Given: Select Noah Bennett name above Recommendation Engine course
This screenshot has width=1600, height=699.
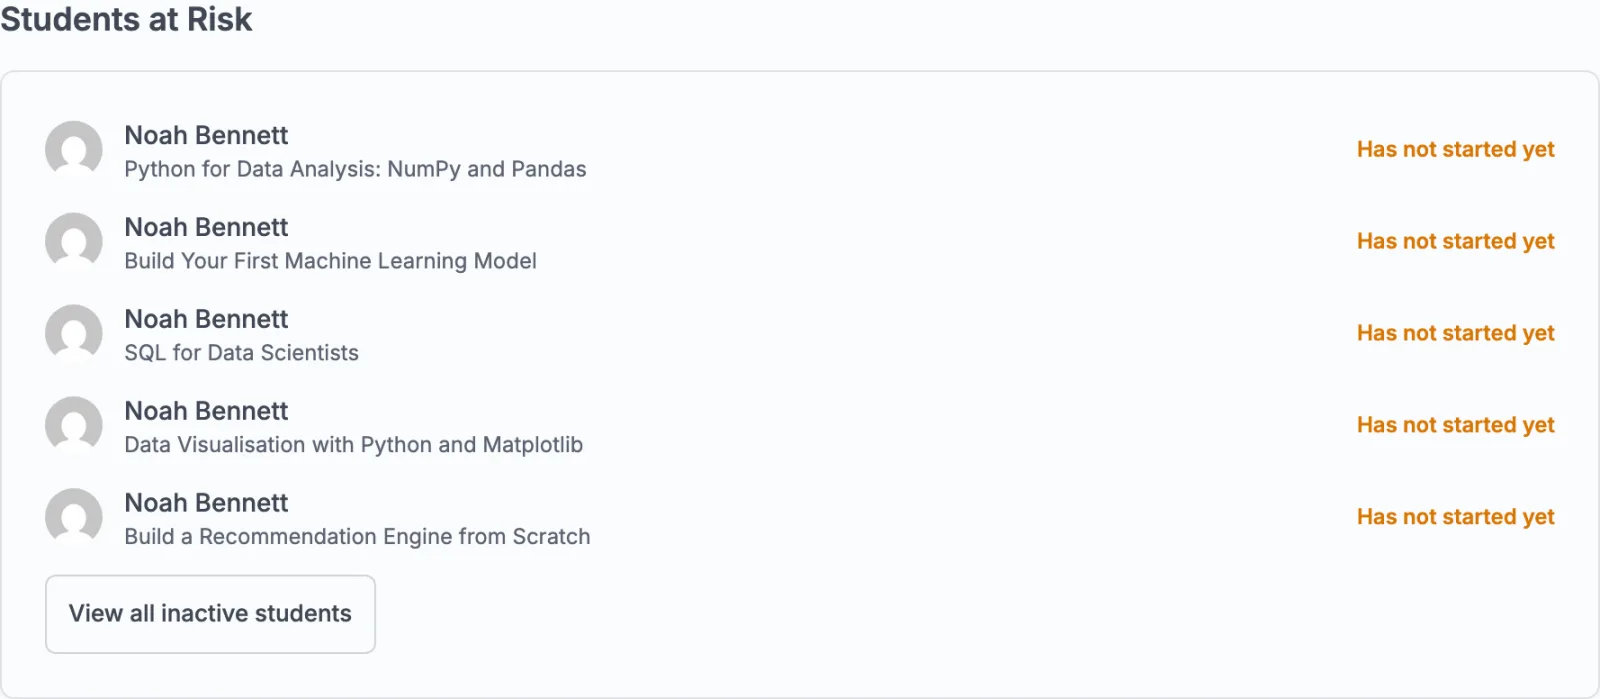Looking at the screenshot, I should point(206,503).
